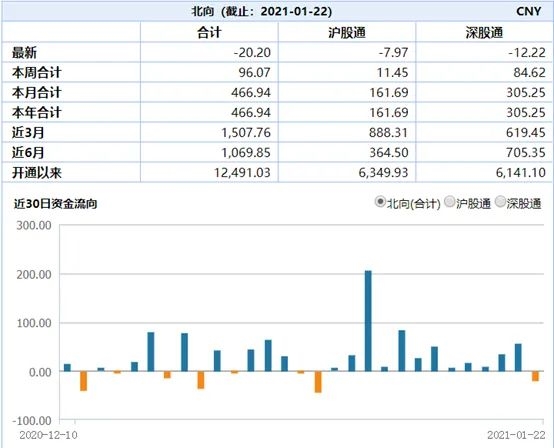Click the -100.00 y-axis label
This screenshot has height=448, width=554.
click(32, 421)
